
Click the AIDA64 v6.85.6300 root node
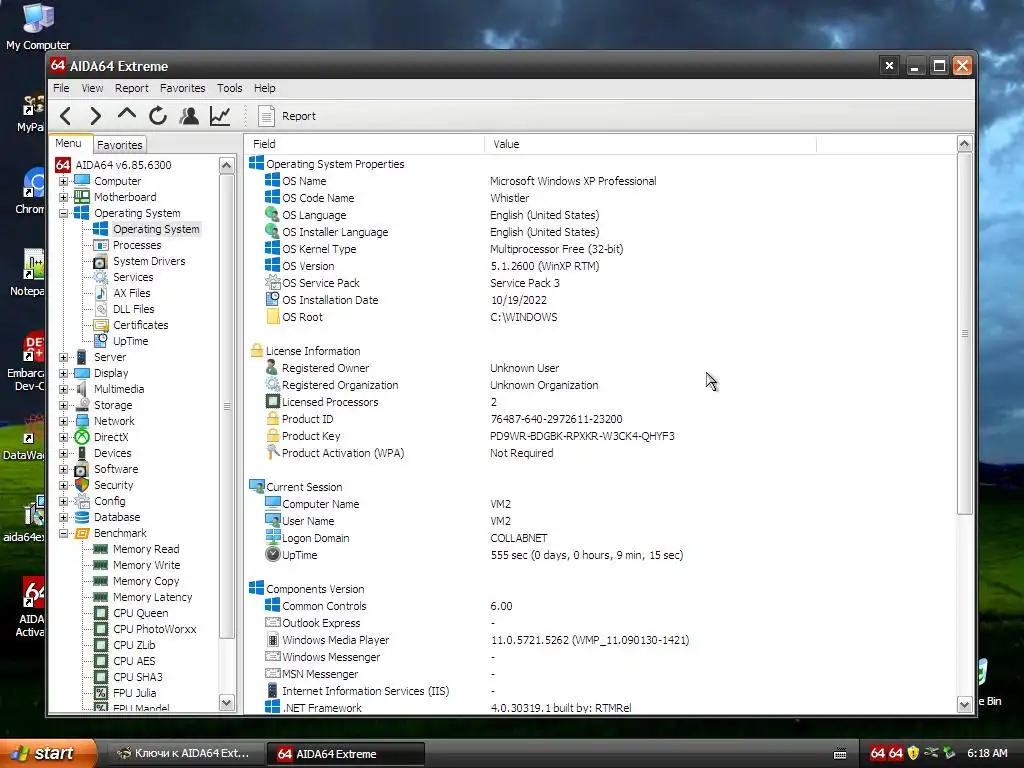pyautogui.click(x=123, y=165)
